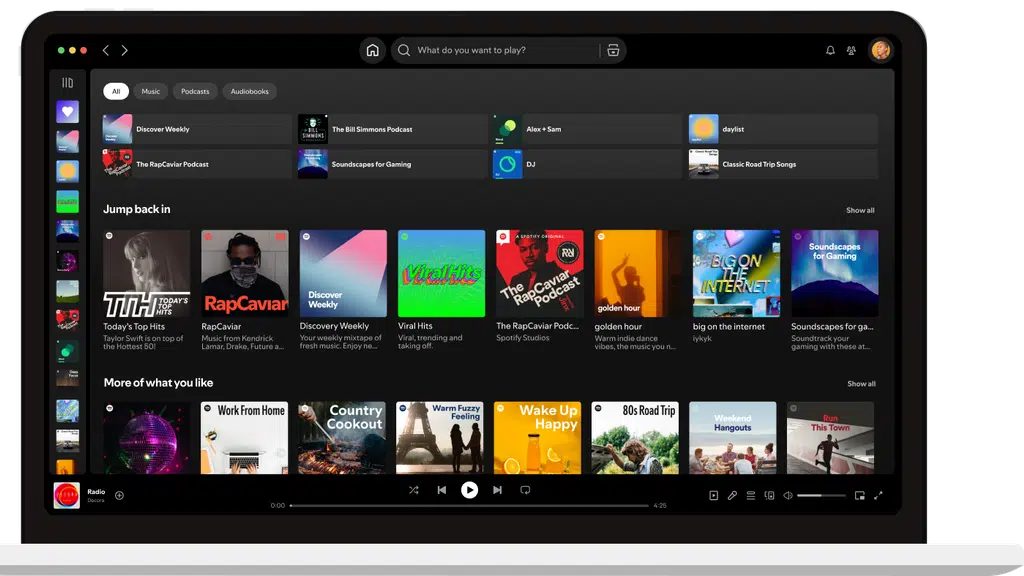This screenshot has height=576, width=1024.
Task: Navigate forward with the right arrow
Action: [x=124, y=50]
